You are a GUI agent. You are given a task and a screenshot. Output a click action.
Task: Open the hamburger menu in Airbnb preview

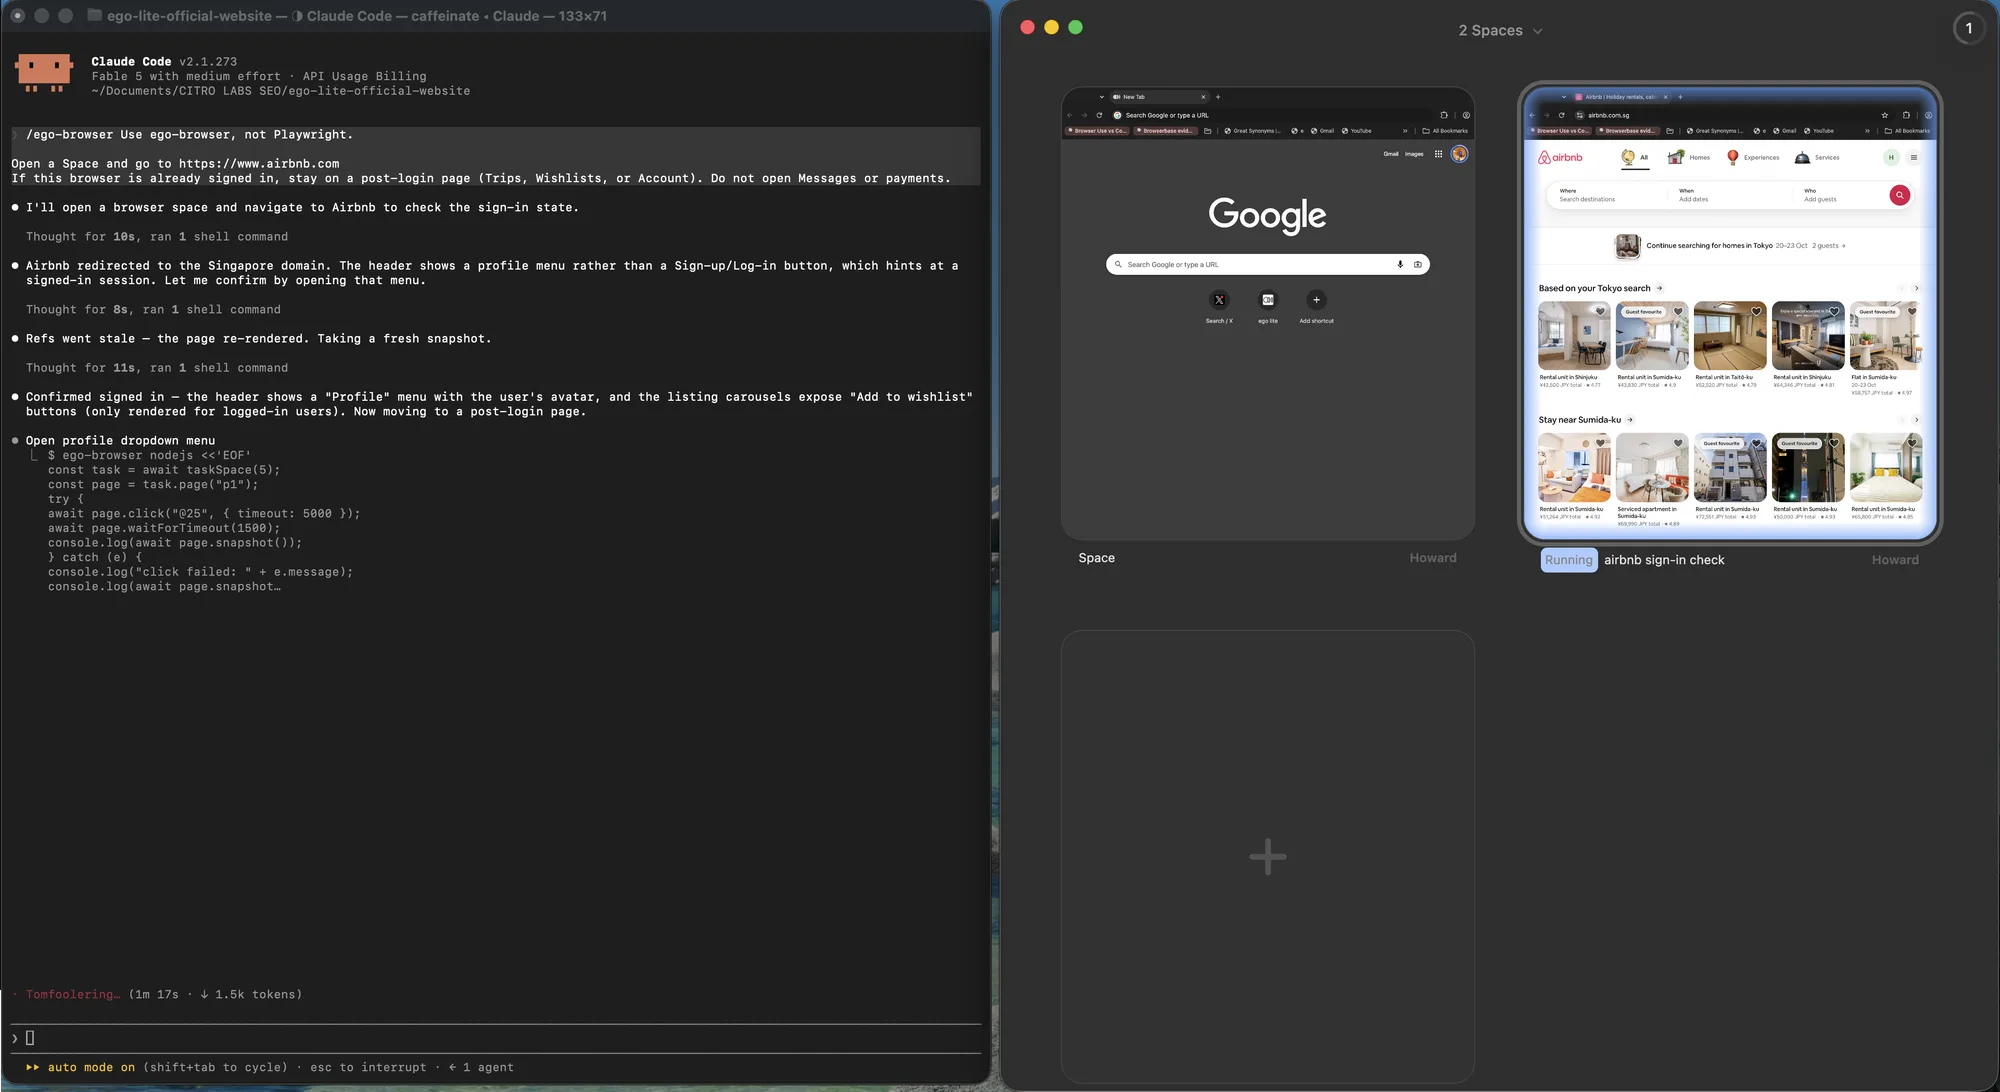click(x=1913, y=157)
